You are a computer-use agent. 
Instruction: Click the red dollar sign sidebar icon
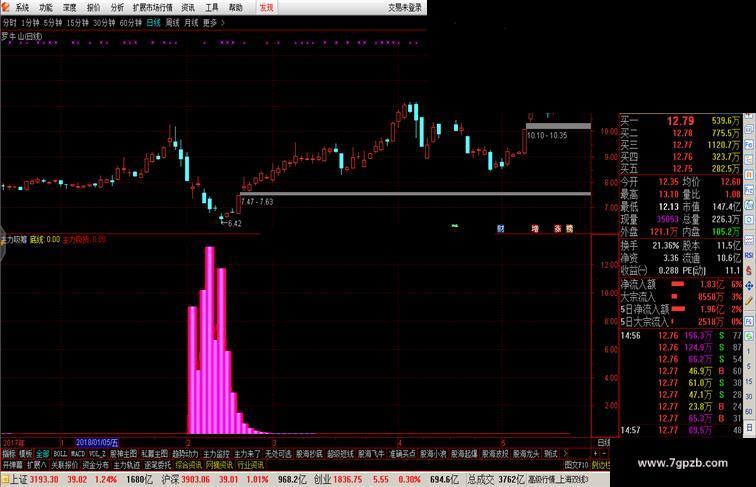coord(749,271)
